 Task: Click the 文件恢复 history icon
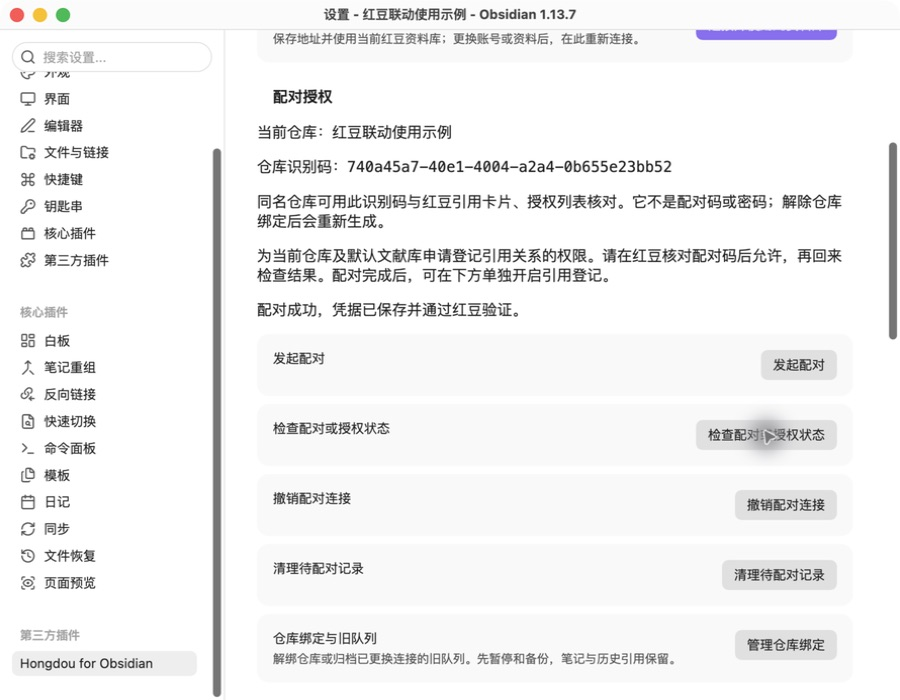point(28,556)
